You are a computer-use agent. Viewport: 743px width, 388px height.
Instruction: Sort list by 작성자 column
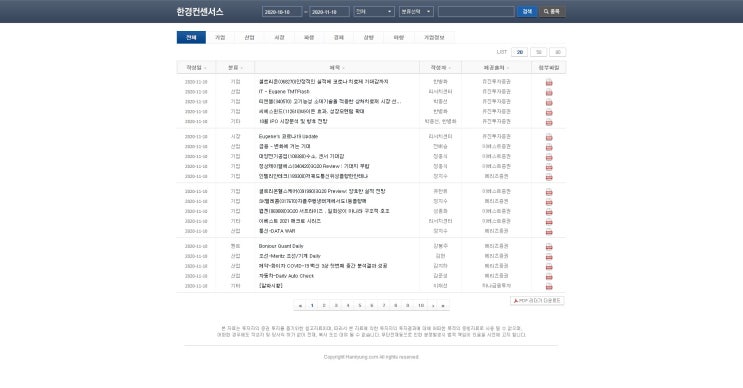coord(440,68)
